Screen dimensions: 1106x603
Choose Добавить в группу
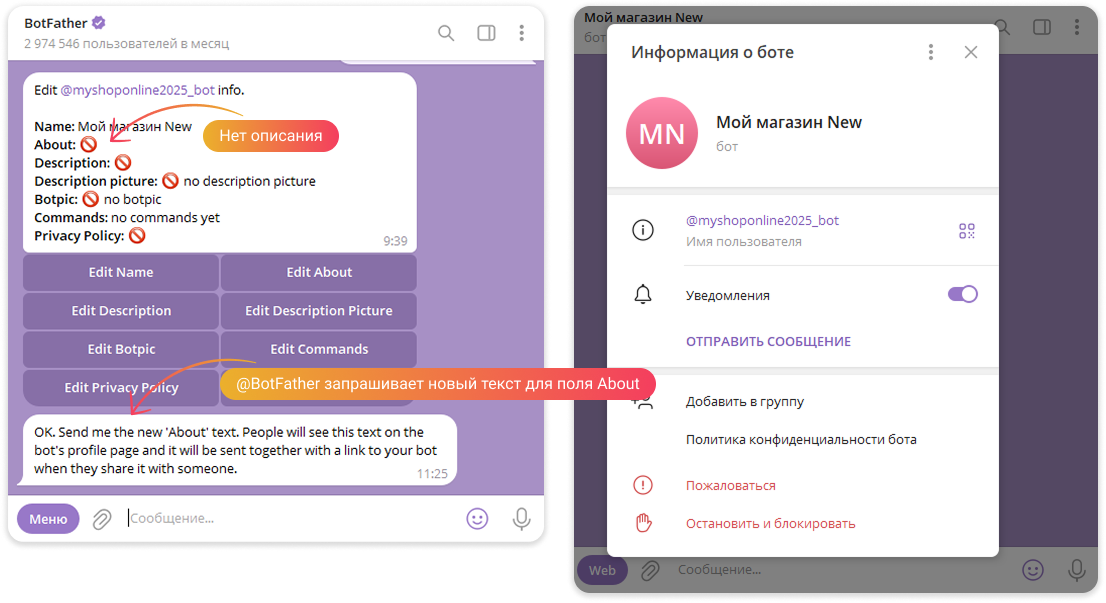tap(745, 402)
